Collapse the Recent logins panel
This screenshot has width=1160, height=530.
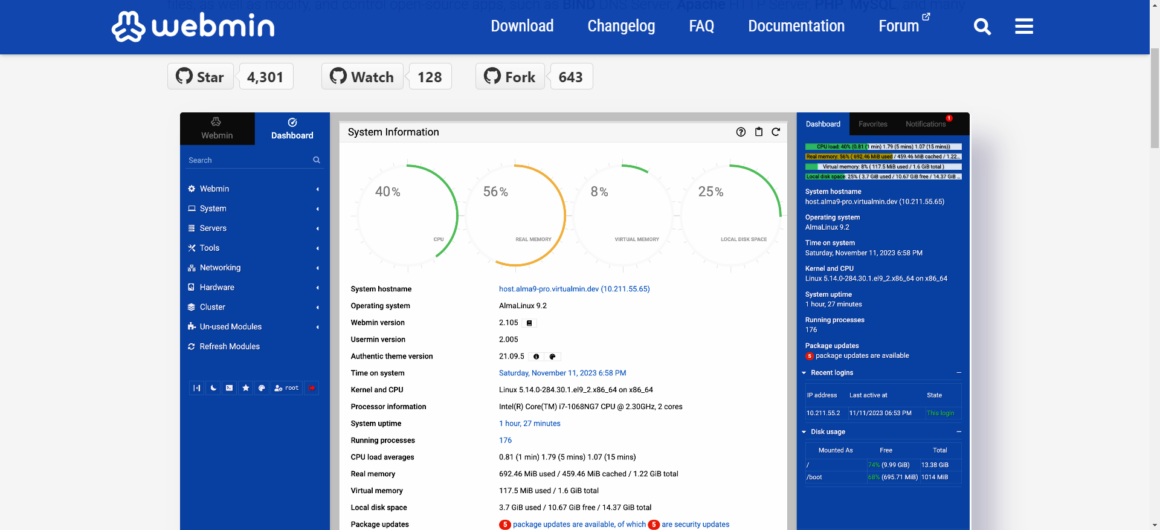958,372
